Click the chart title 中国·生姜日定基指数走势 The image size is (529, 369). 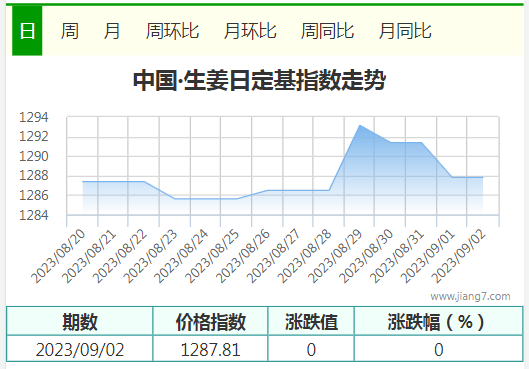[259, 80]
